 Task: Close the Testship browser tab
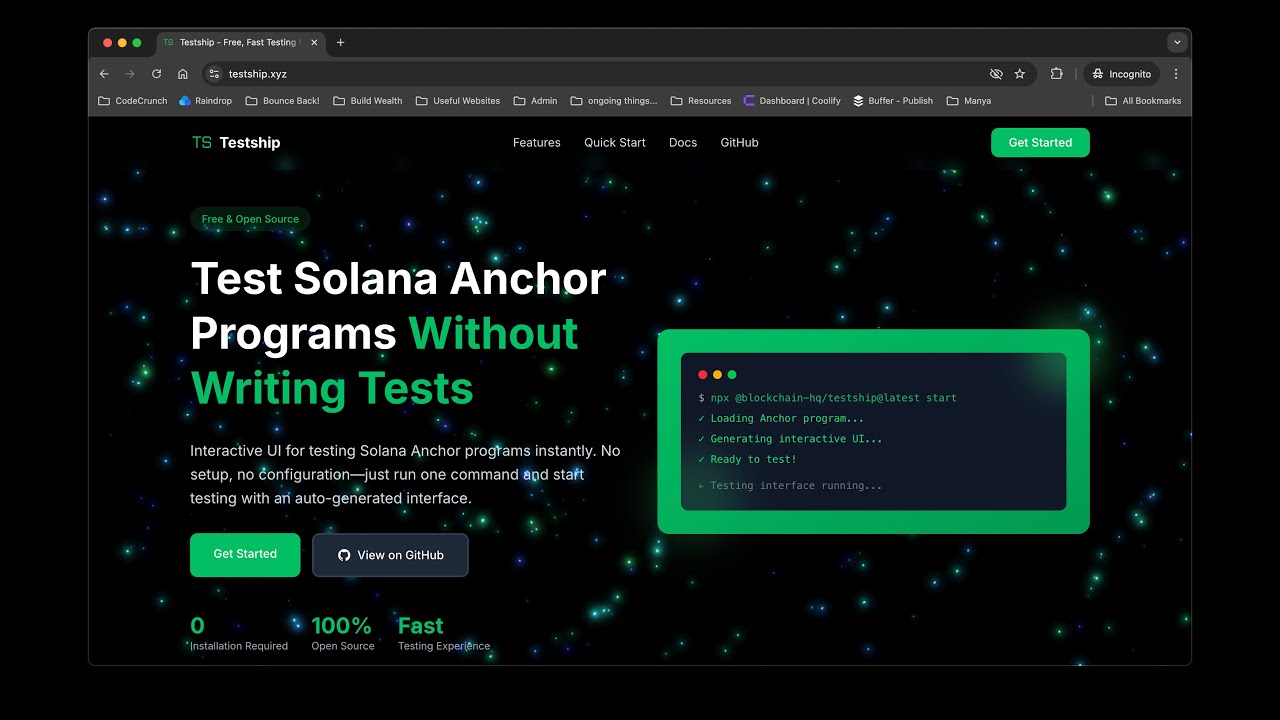point(314,43)
